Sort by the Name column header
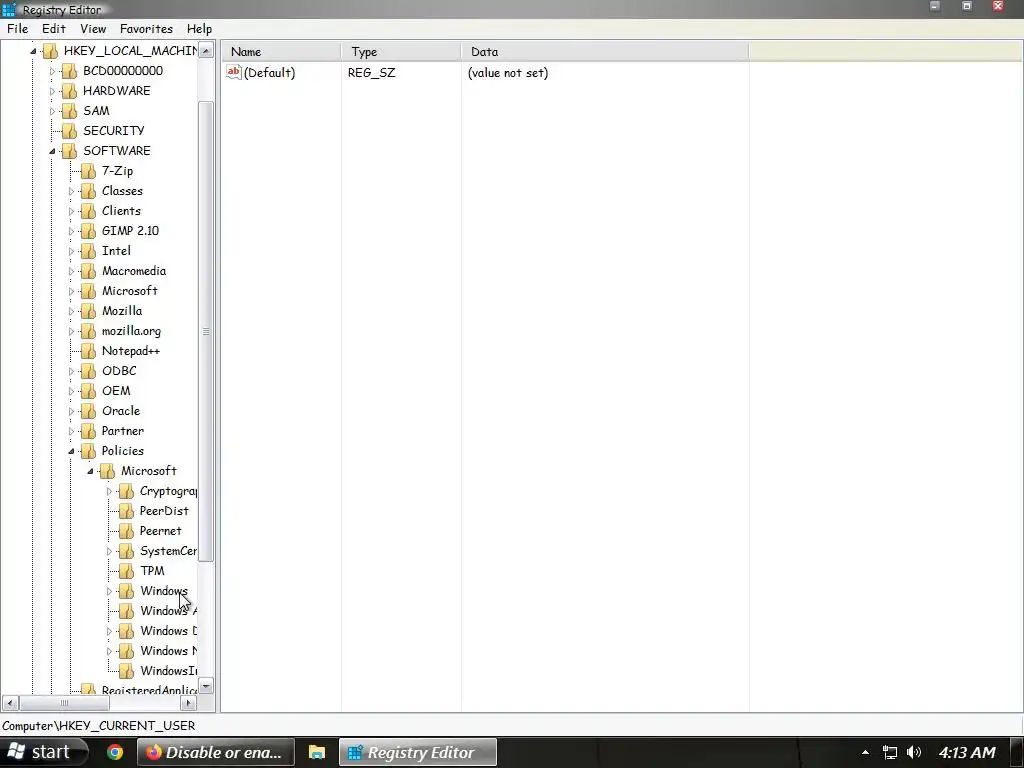This screenshot has width=1024, height=768. 281,52
